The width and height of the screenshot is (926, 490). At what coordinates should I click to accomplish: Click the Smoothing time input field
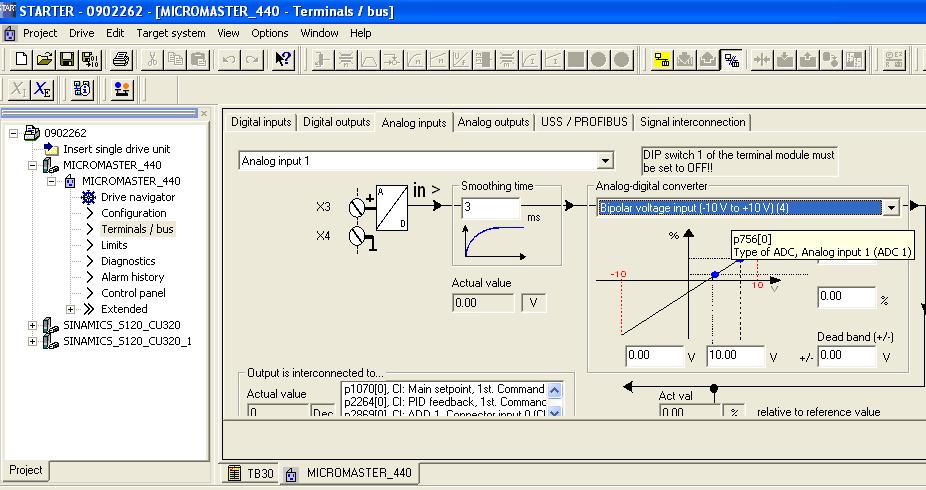pyautogui.click(x=490, y=207)
